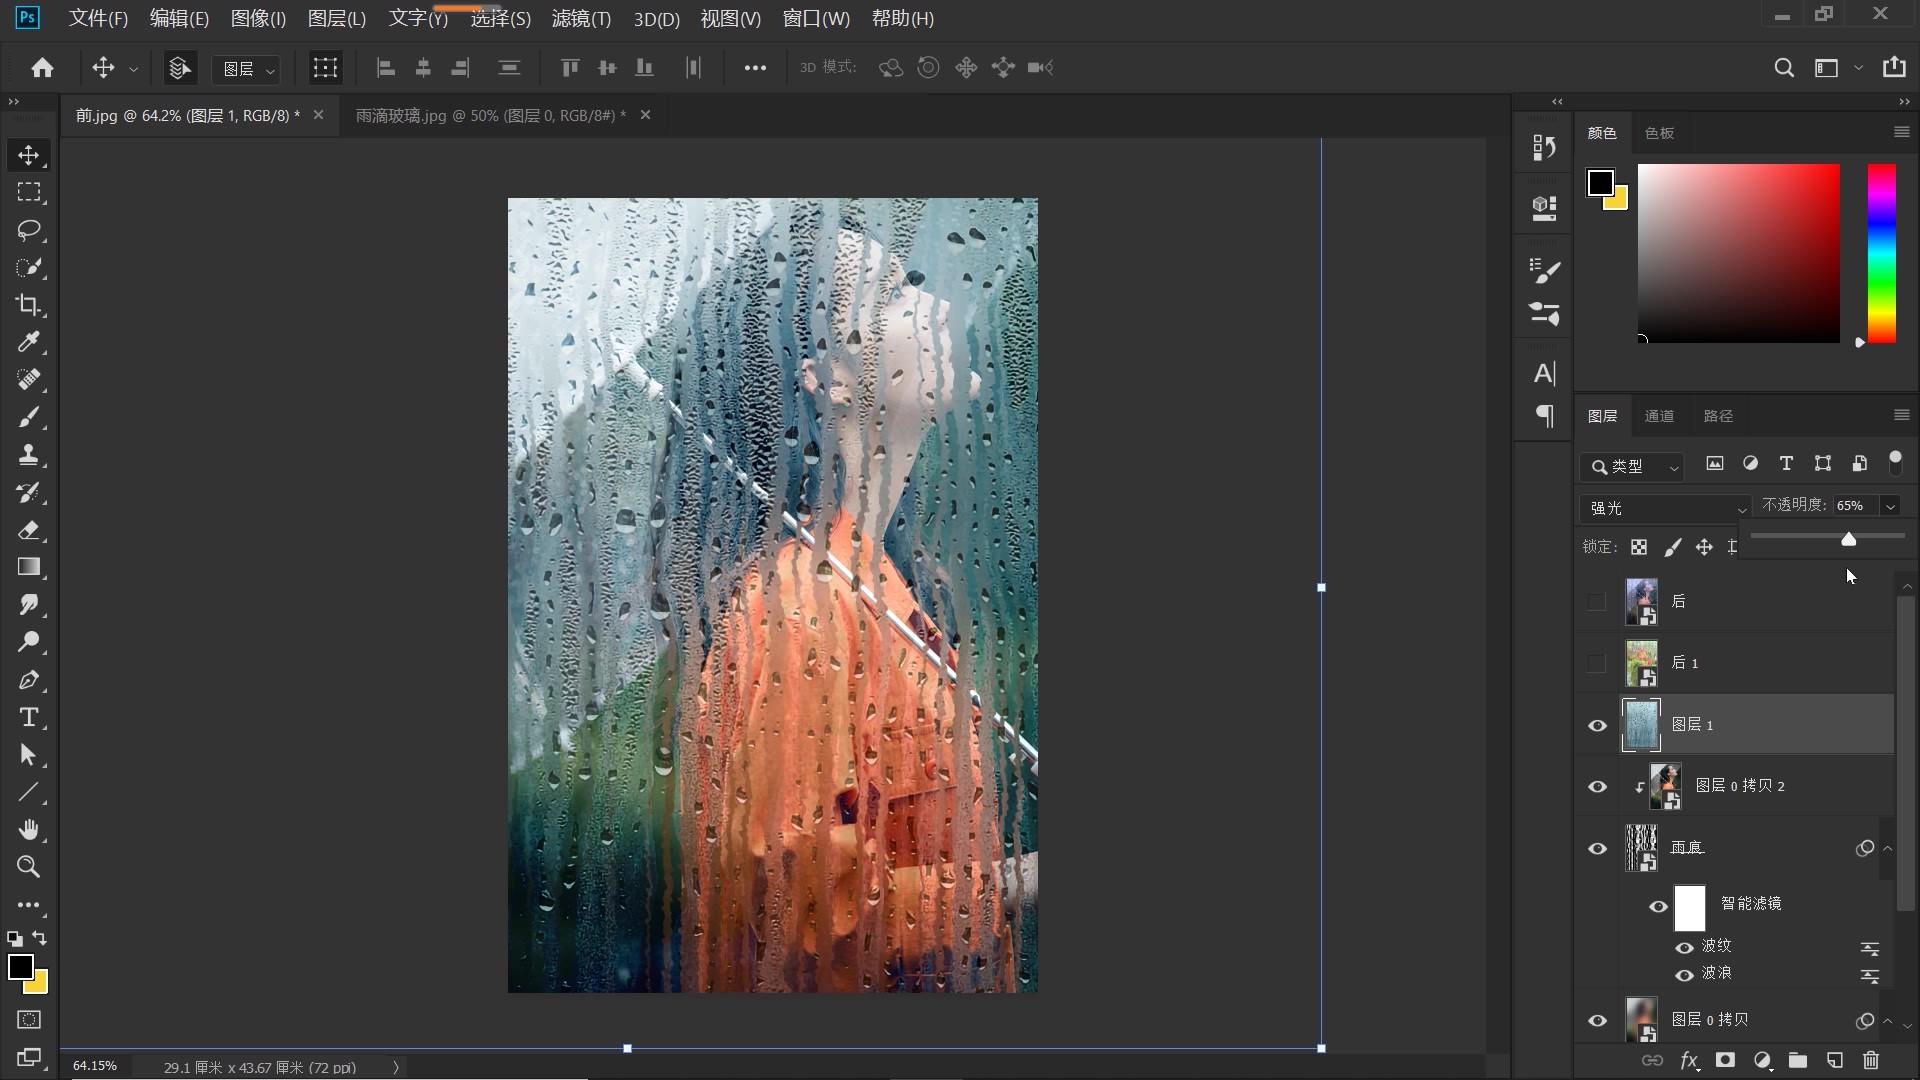Select the Horizontal Type tool
Image resolution: width=1920 pixels, height=1080 pixels.
click(x=28, y=717)
